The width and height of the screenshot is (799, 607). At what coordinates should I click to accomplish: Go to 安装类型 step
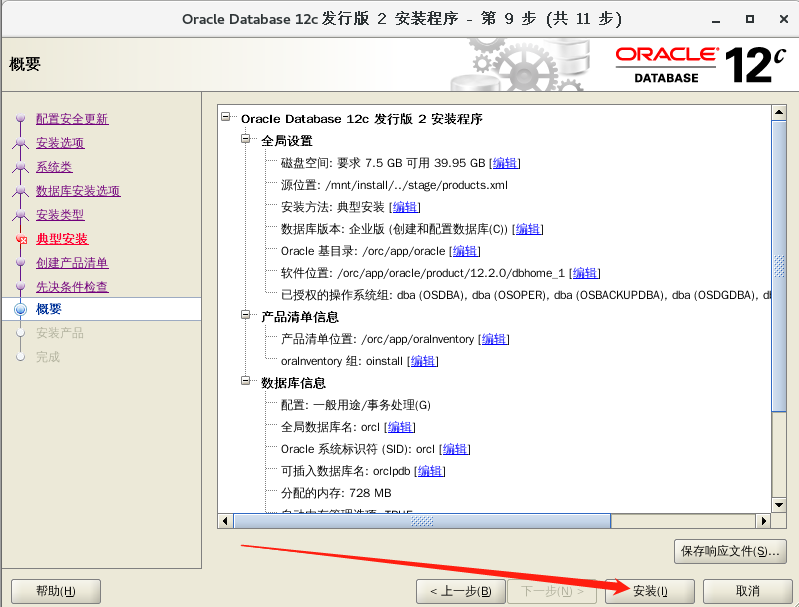[60, 215]
